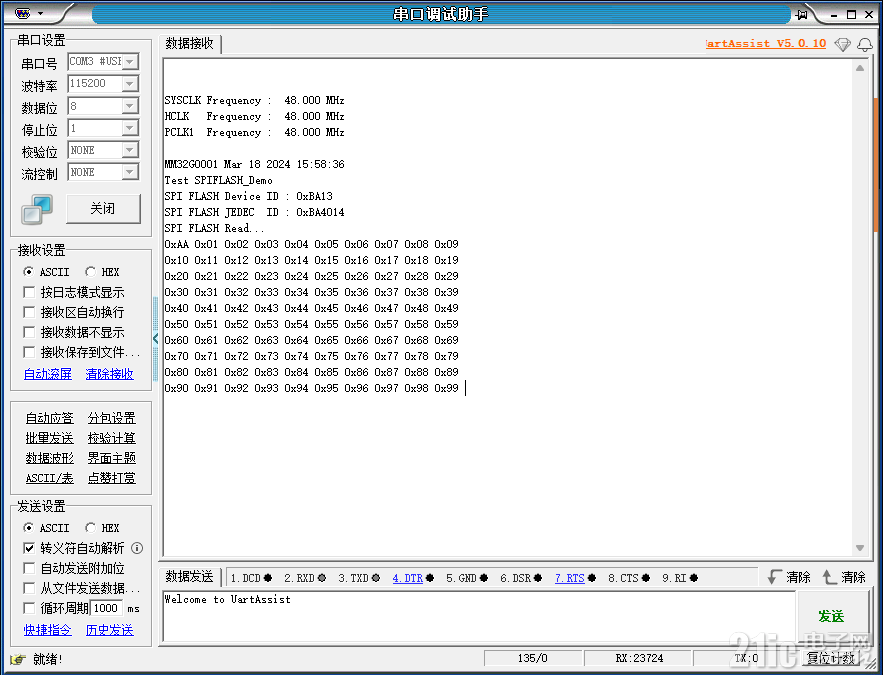Open the 停止位 dropdown
This screenshot has height=675, width=883.
pyautogui.click(x=130, y=128)
